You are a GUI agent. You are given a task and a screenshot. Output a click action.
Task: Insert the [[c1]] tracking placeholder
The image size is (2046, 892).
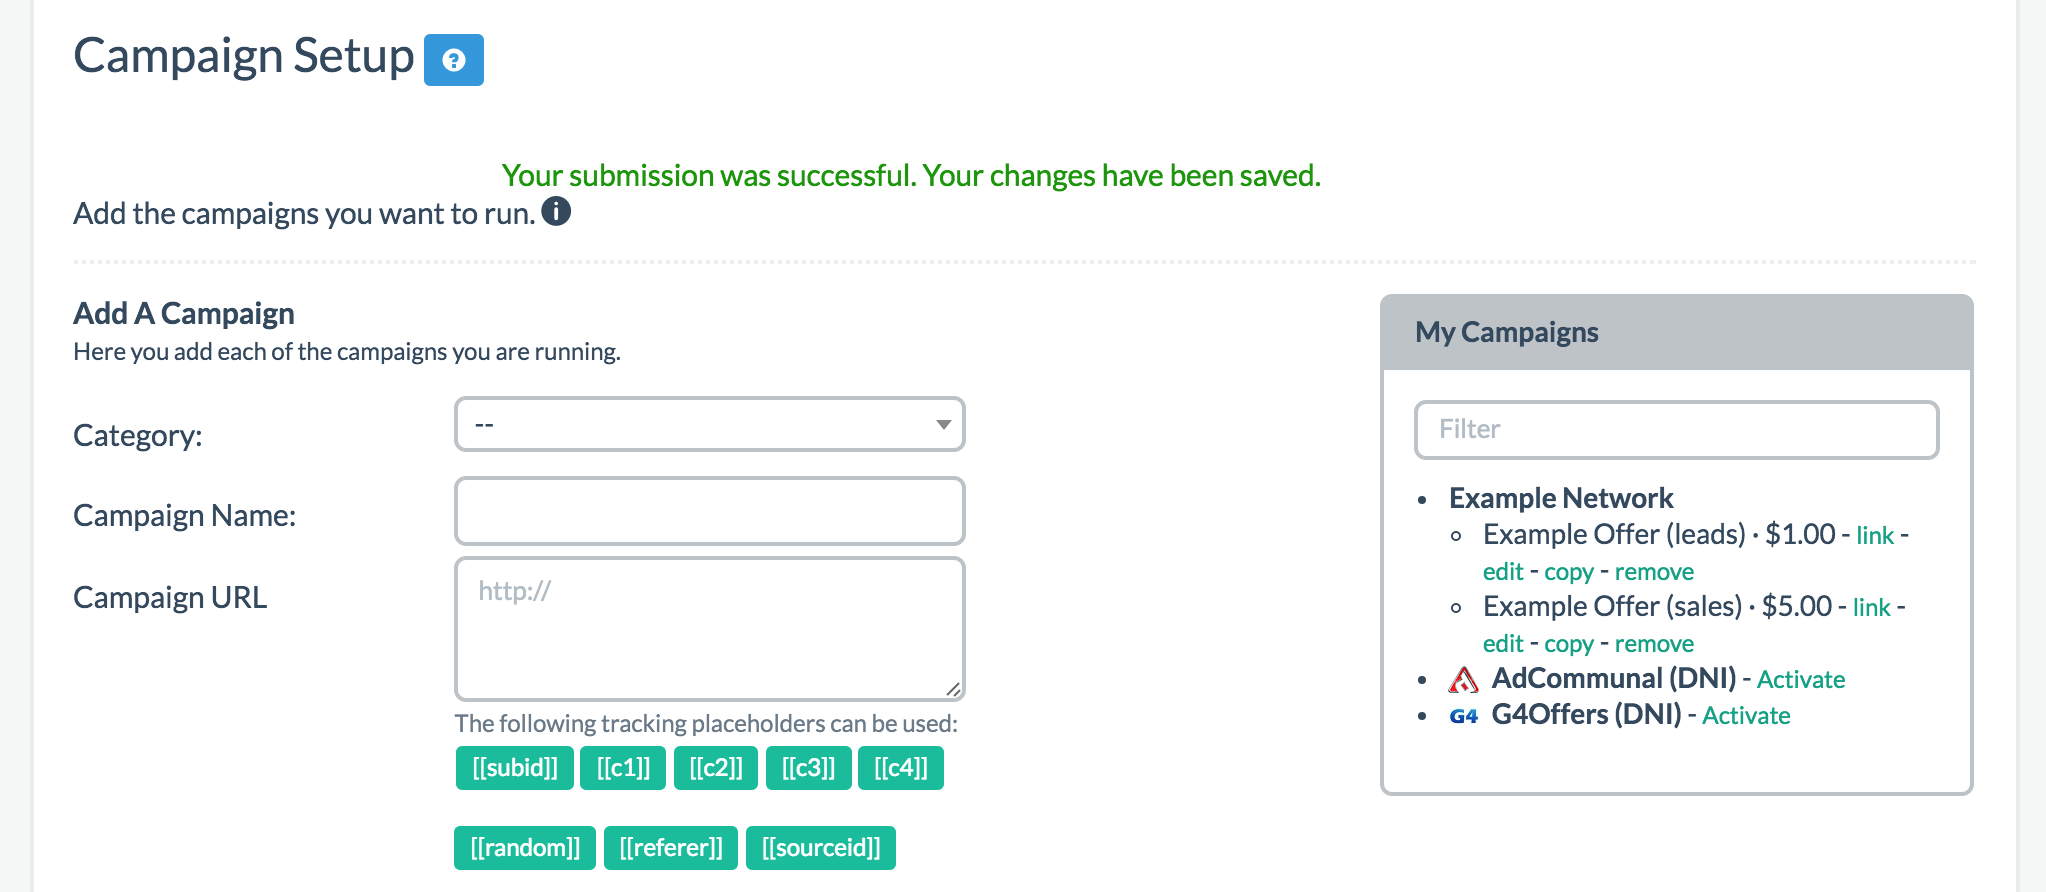click(x=622, y=767)
